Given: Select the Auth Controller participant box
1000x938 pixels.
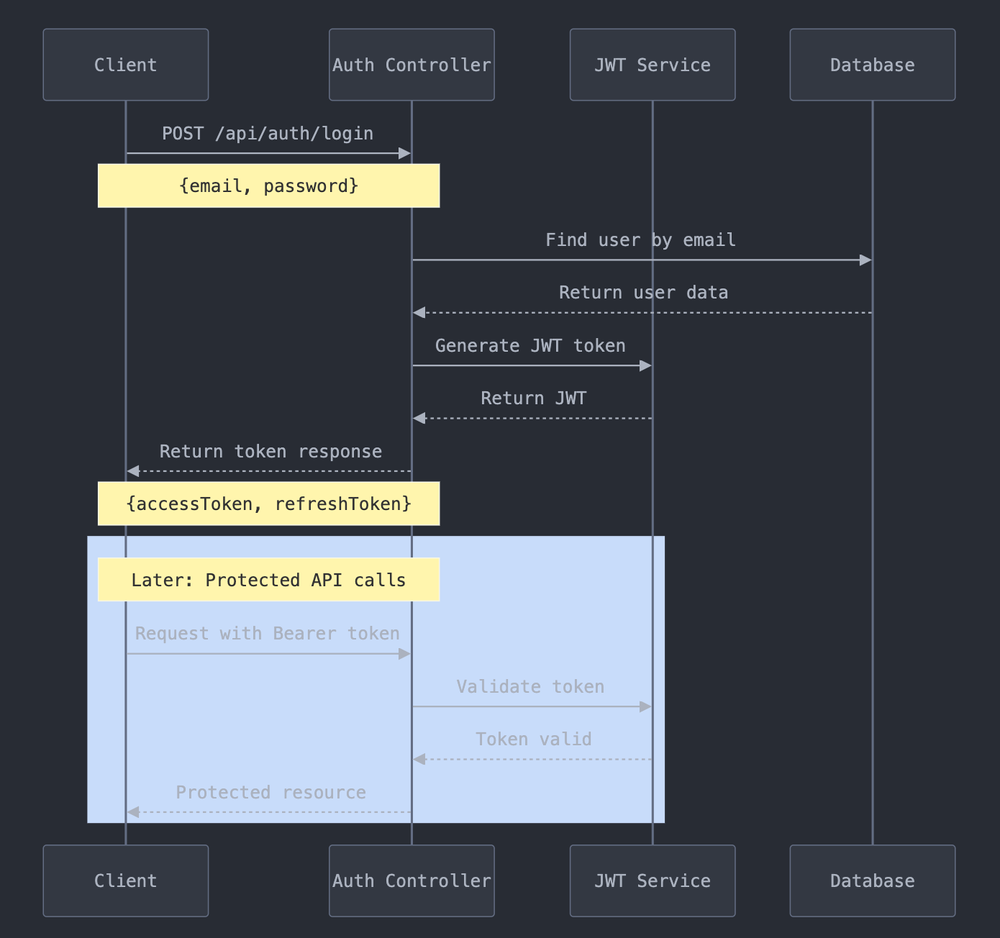Looking at the screenshot, I should [x=411, y=64].
